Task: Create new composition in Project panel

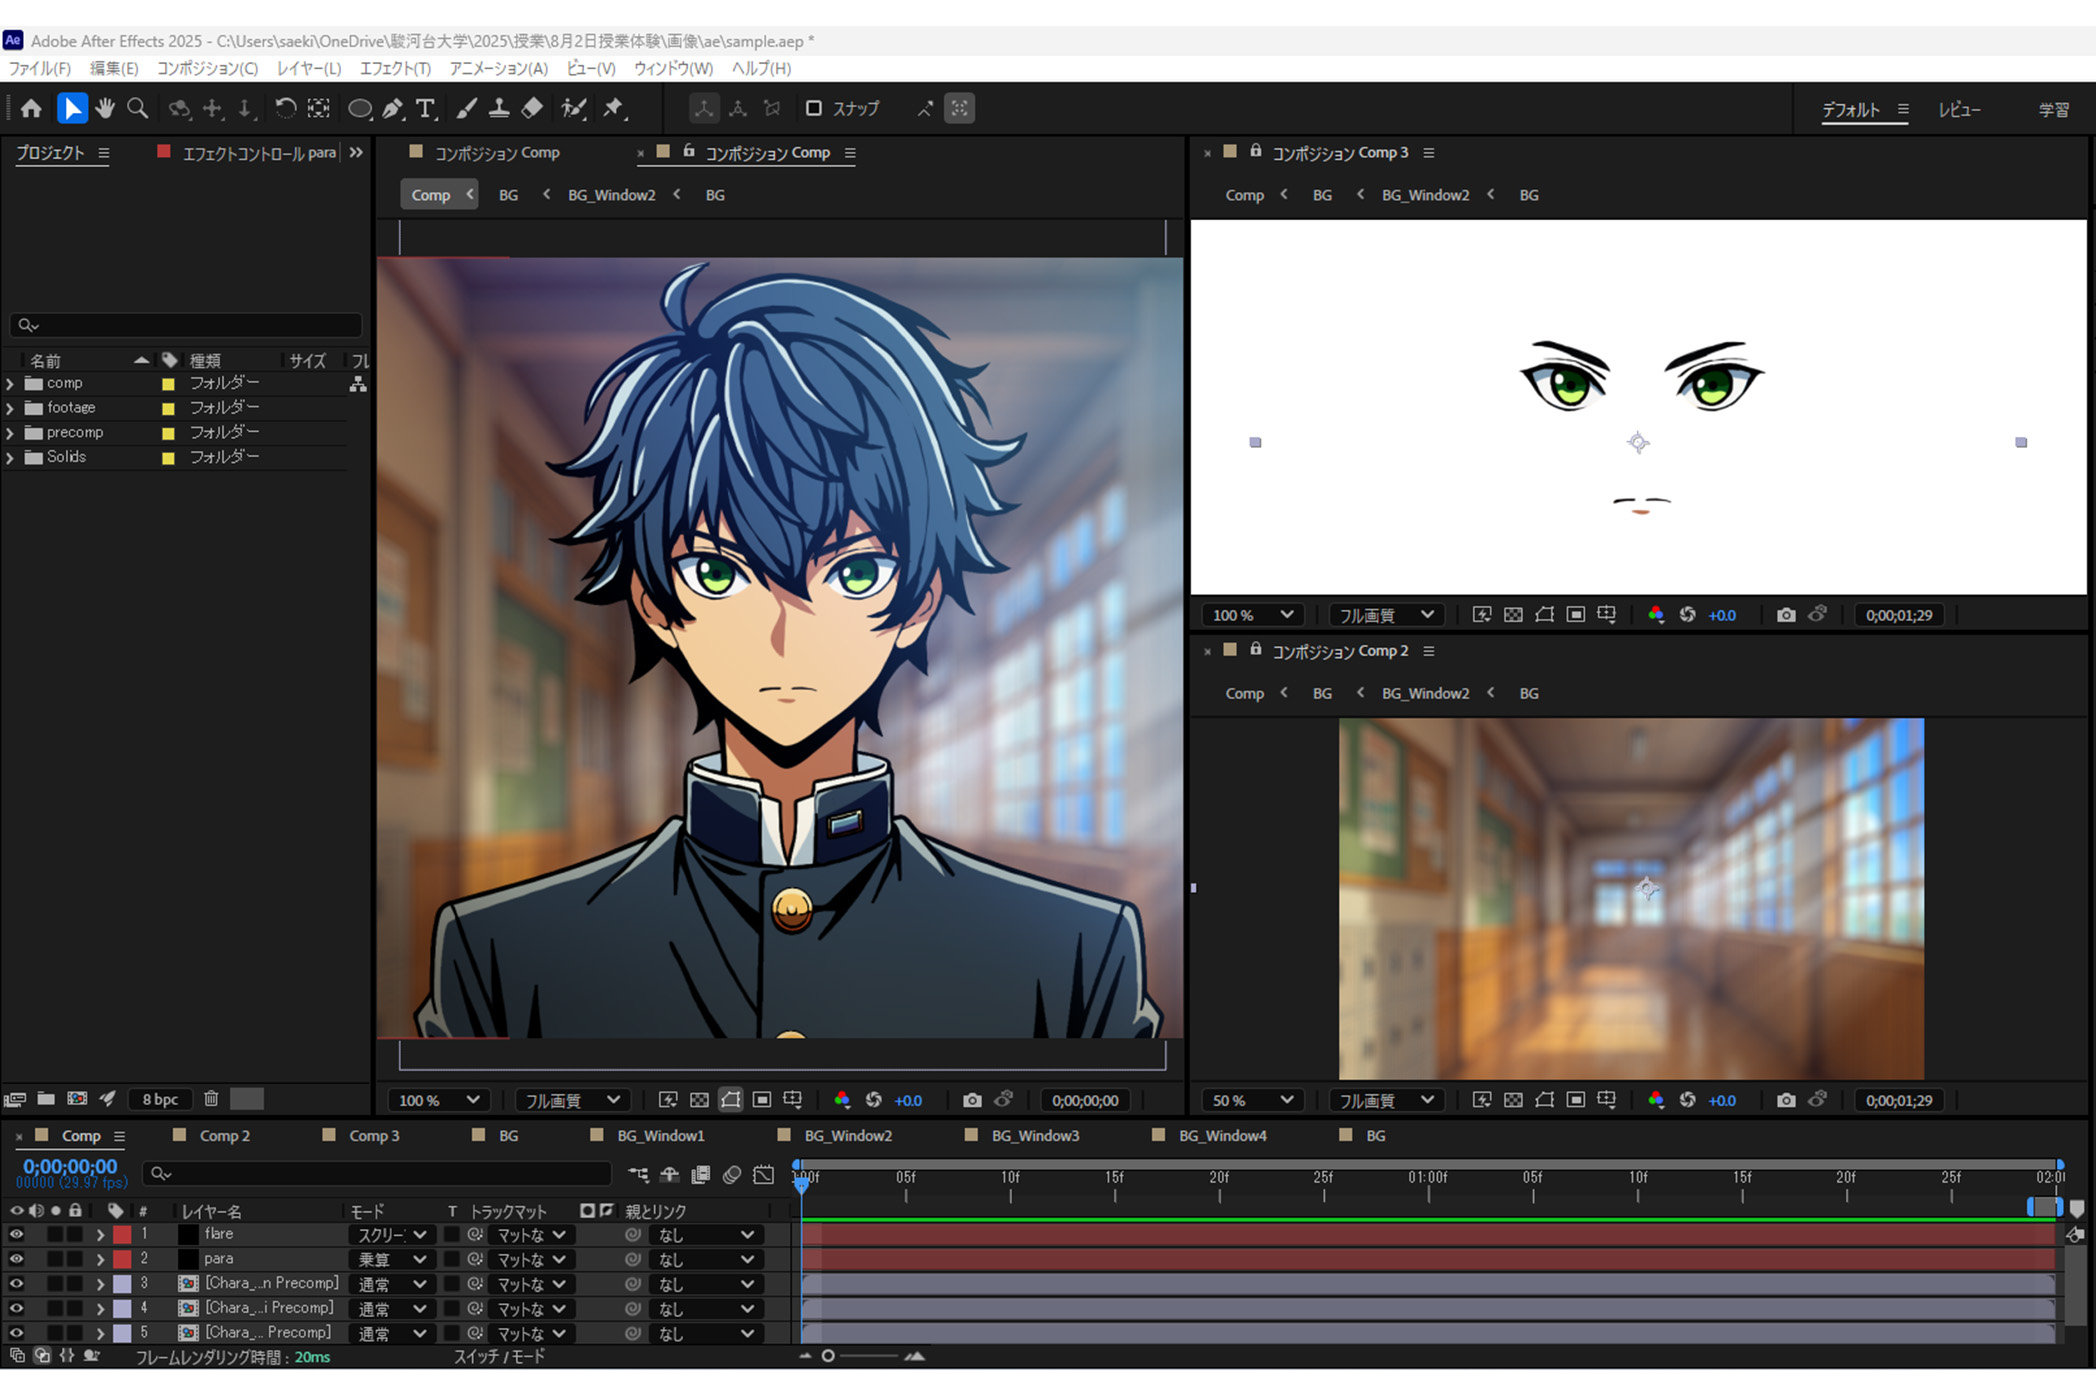Action: (77, 1099)
